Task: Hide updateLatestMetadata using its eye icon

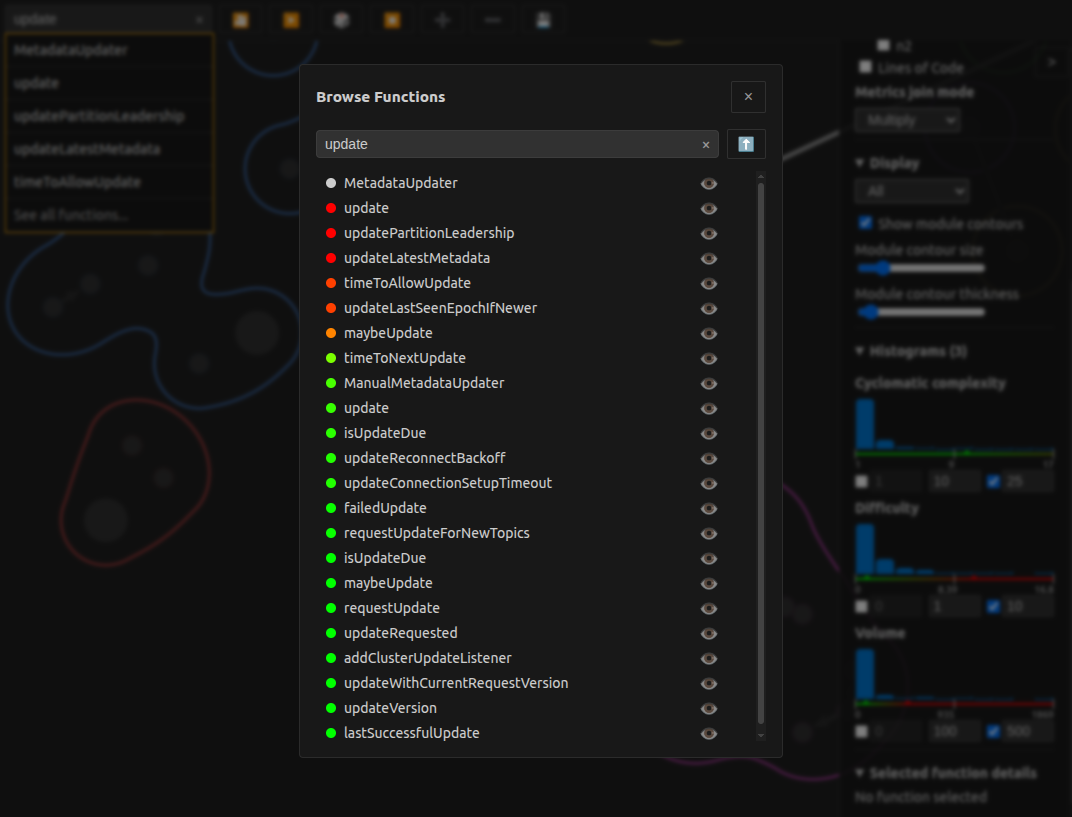Action: pyautogui.click(x=709, y=258)
